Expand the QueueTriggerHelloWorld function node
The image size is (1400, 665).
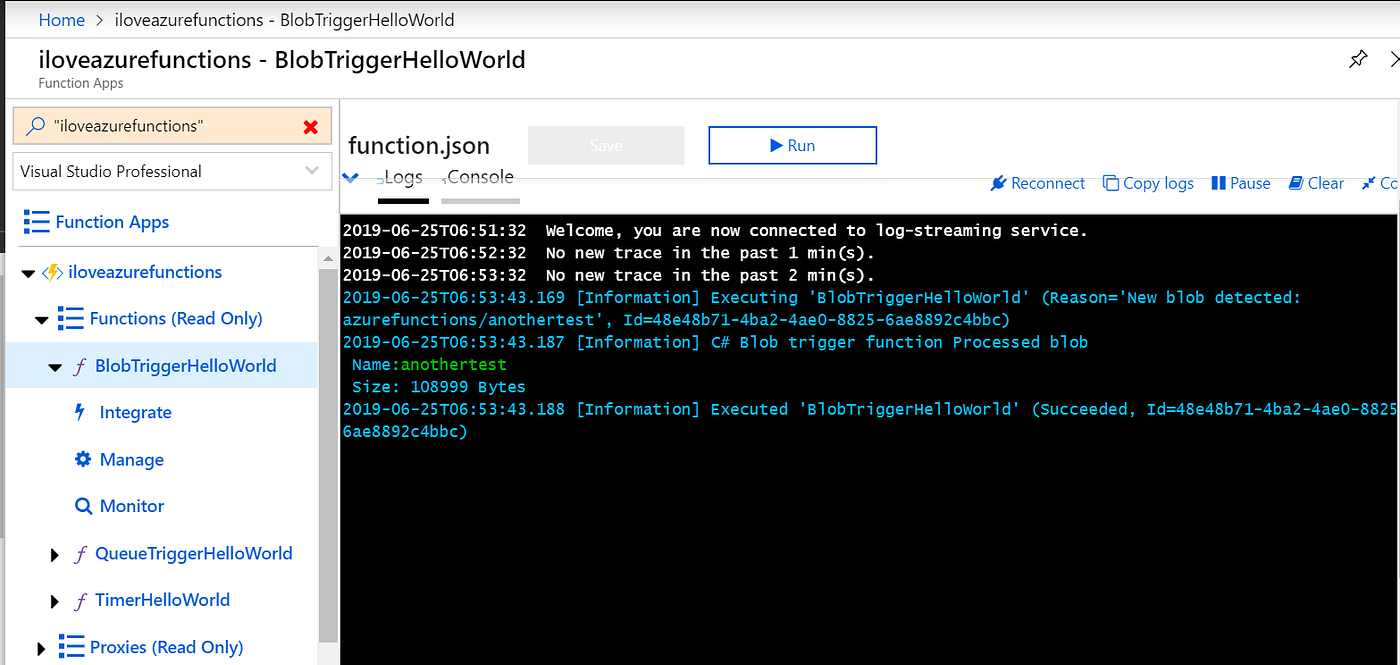[x=55, y=555]
